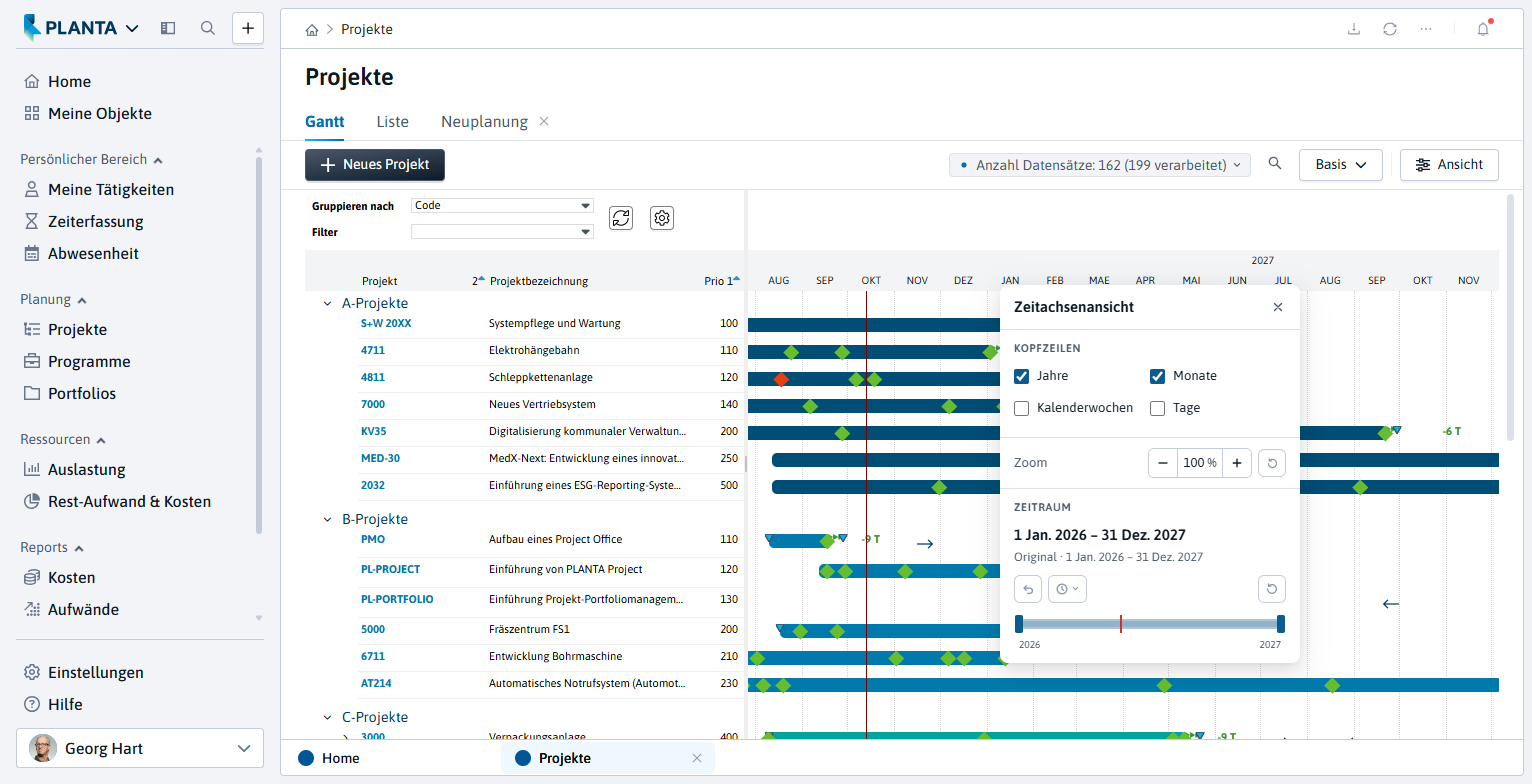
Task: Click the Neues Projekt button
Action: coord(375,165)
